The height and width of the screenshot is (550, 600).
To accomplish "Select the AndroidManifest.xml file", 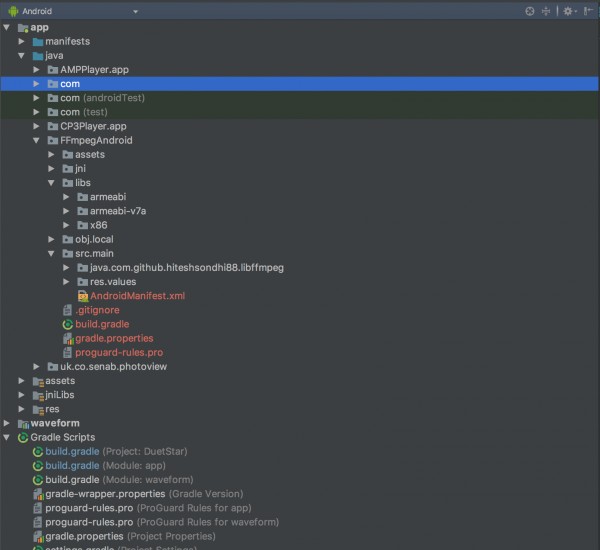I will pyautogui.click(x=137, y=296).
